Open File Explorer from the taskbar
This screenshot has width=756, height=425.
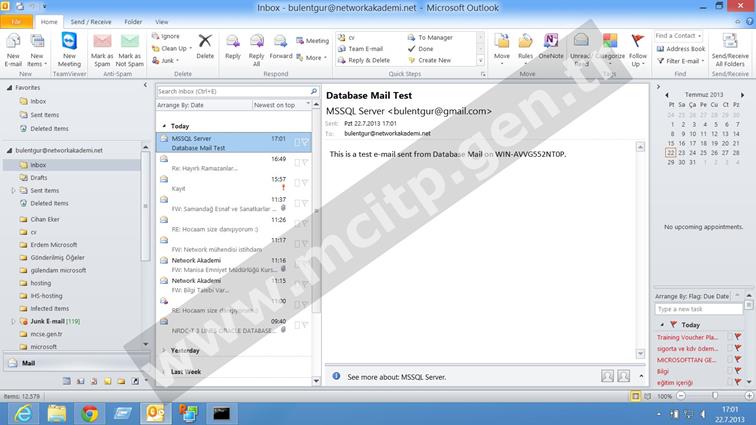pos(56,413)
